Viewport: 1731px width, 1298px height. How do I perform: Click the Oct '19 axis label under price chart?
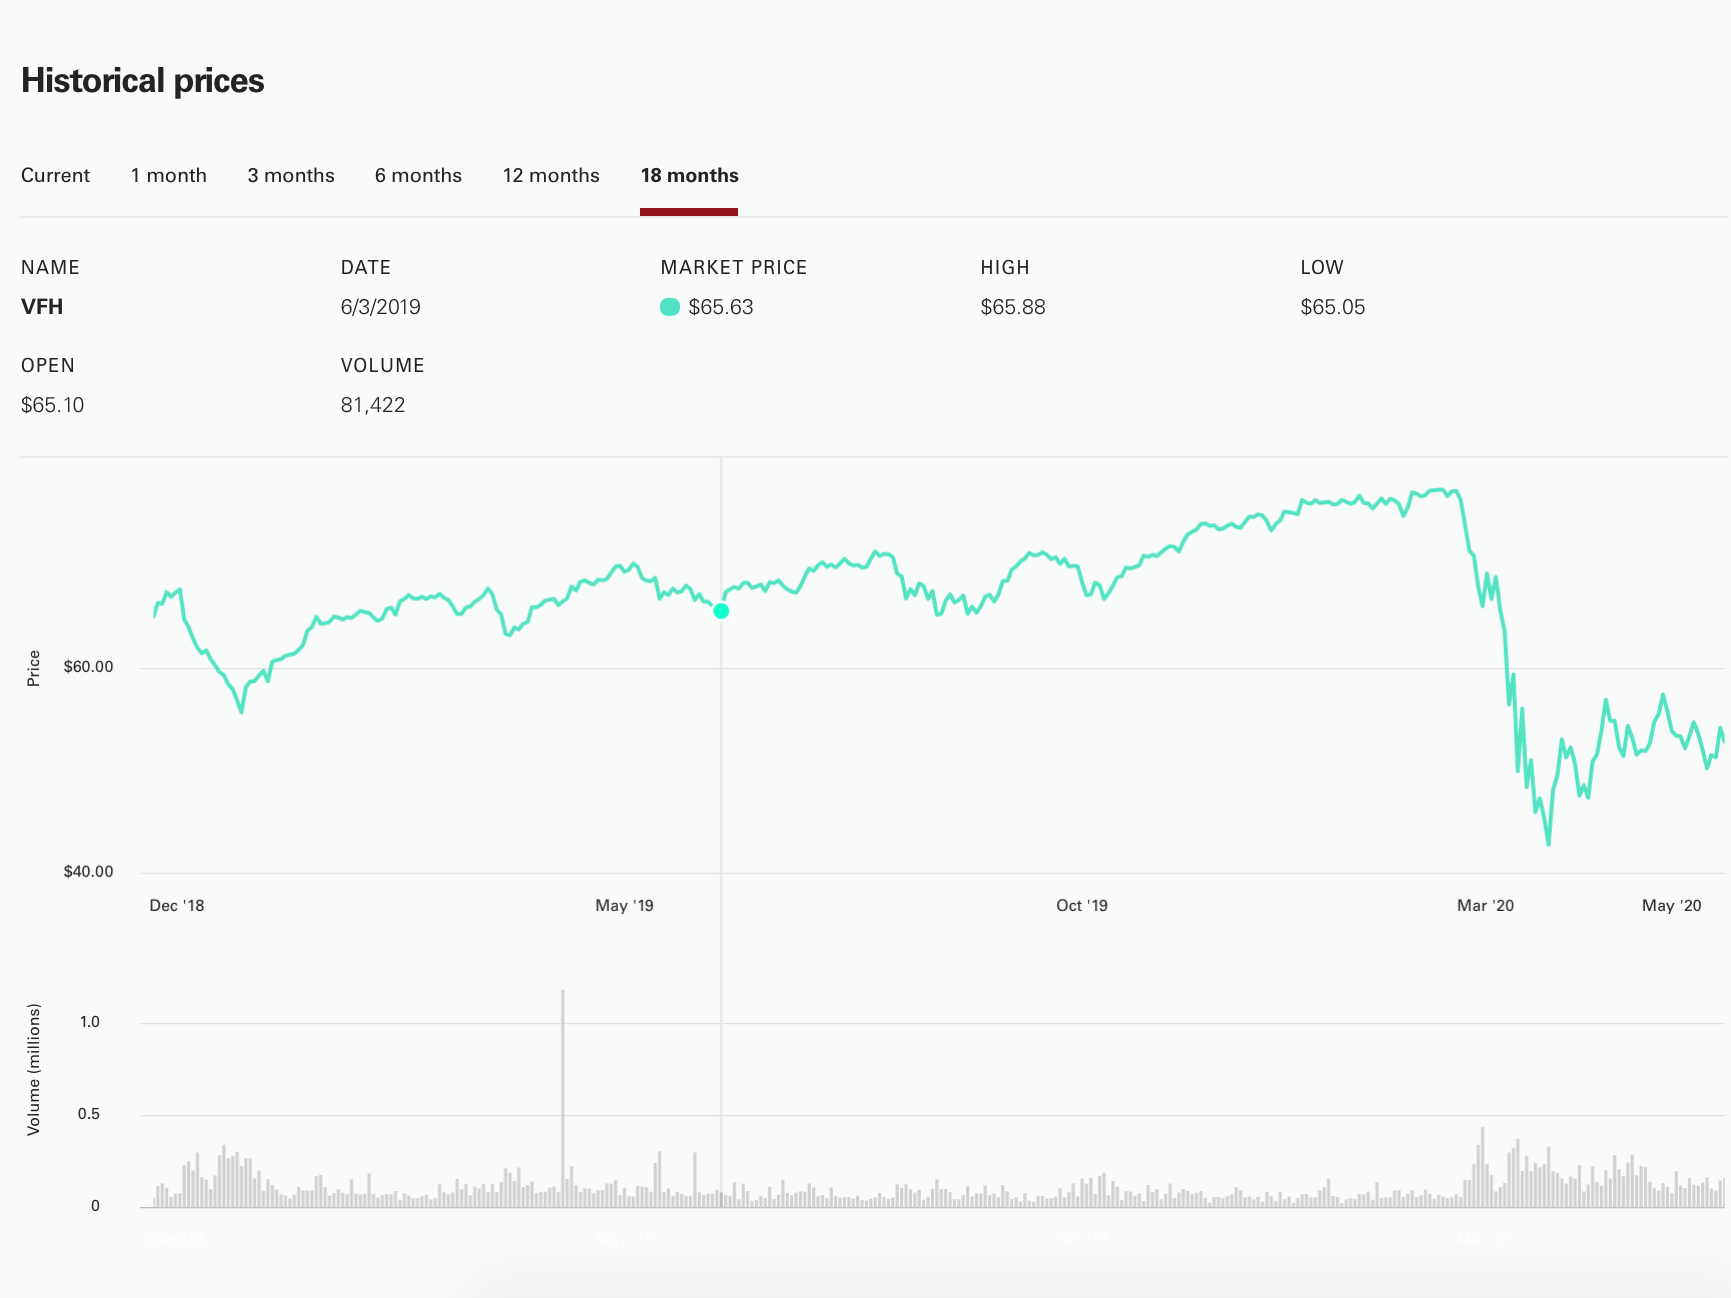[x=1082, y=905]
